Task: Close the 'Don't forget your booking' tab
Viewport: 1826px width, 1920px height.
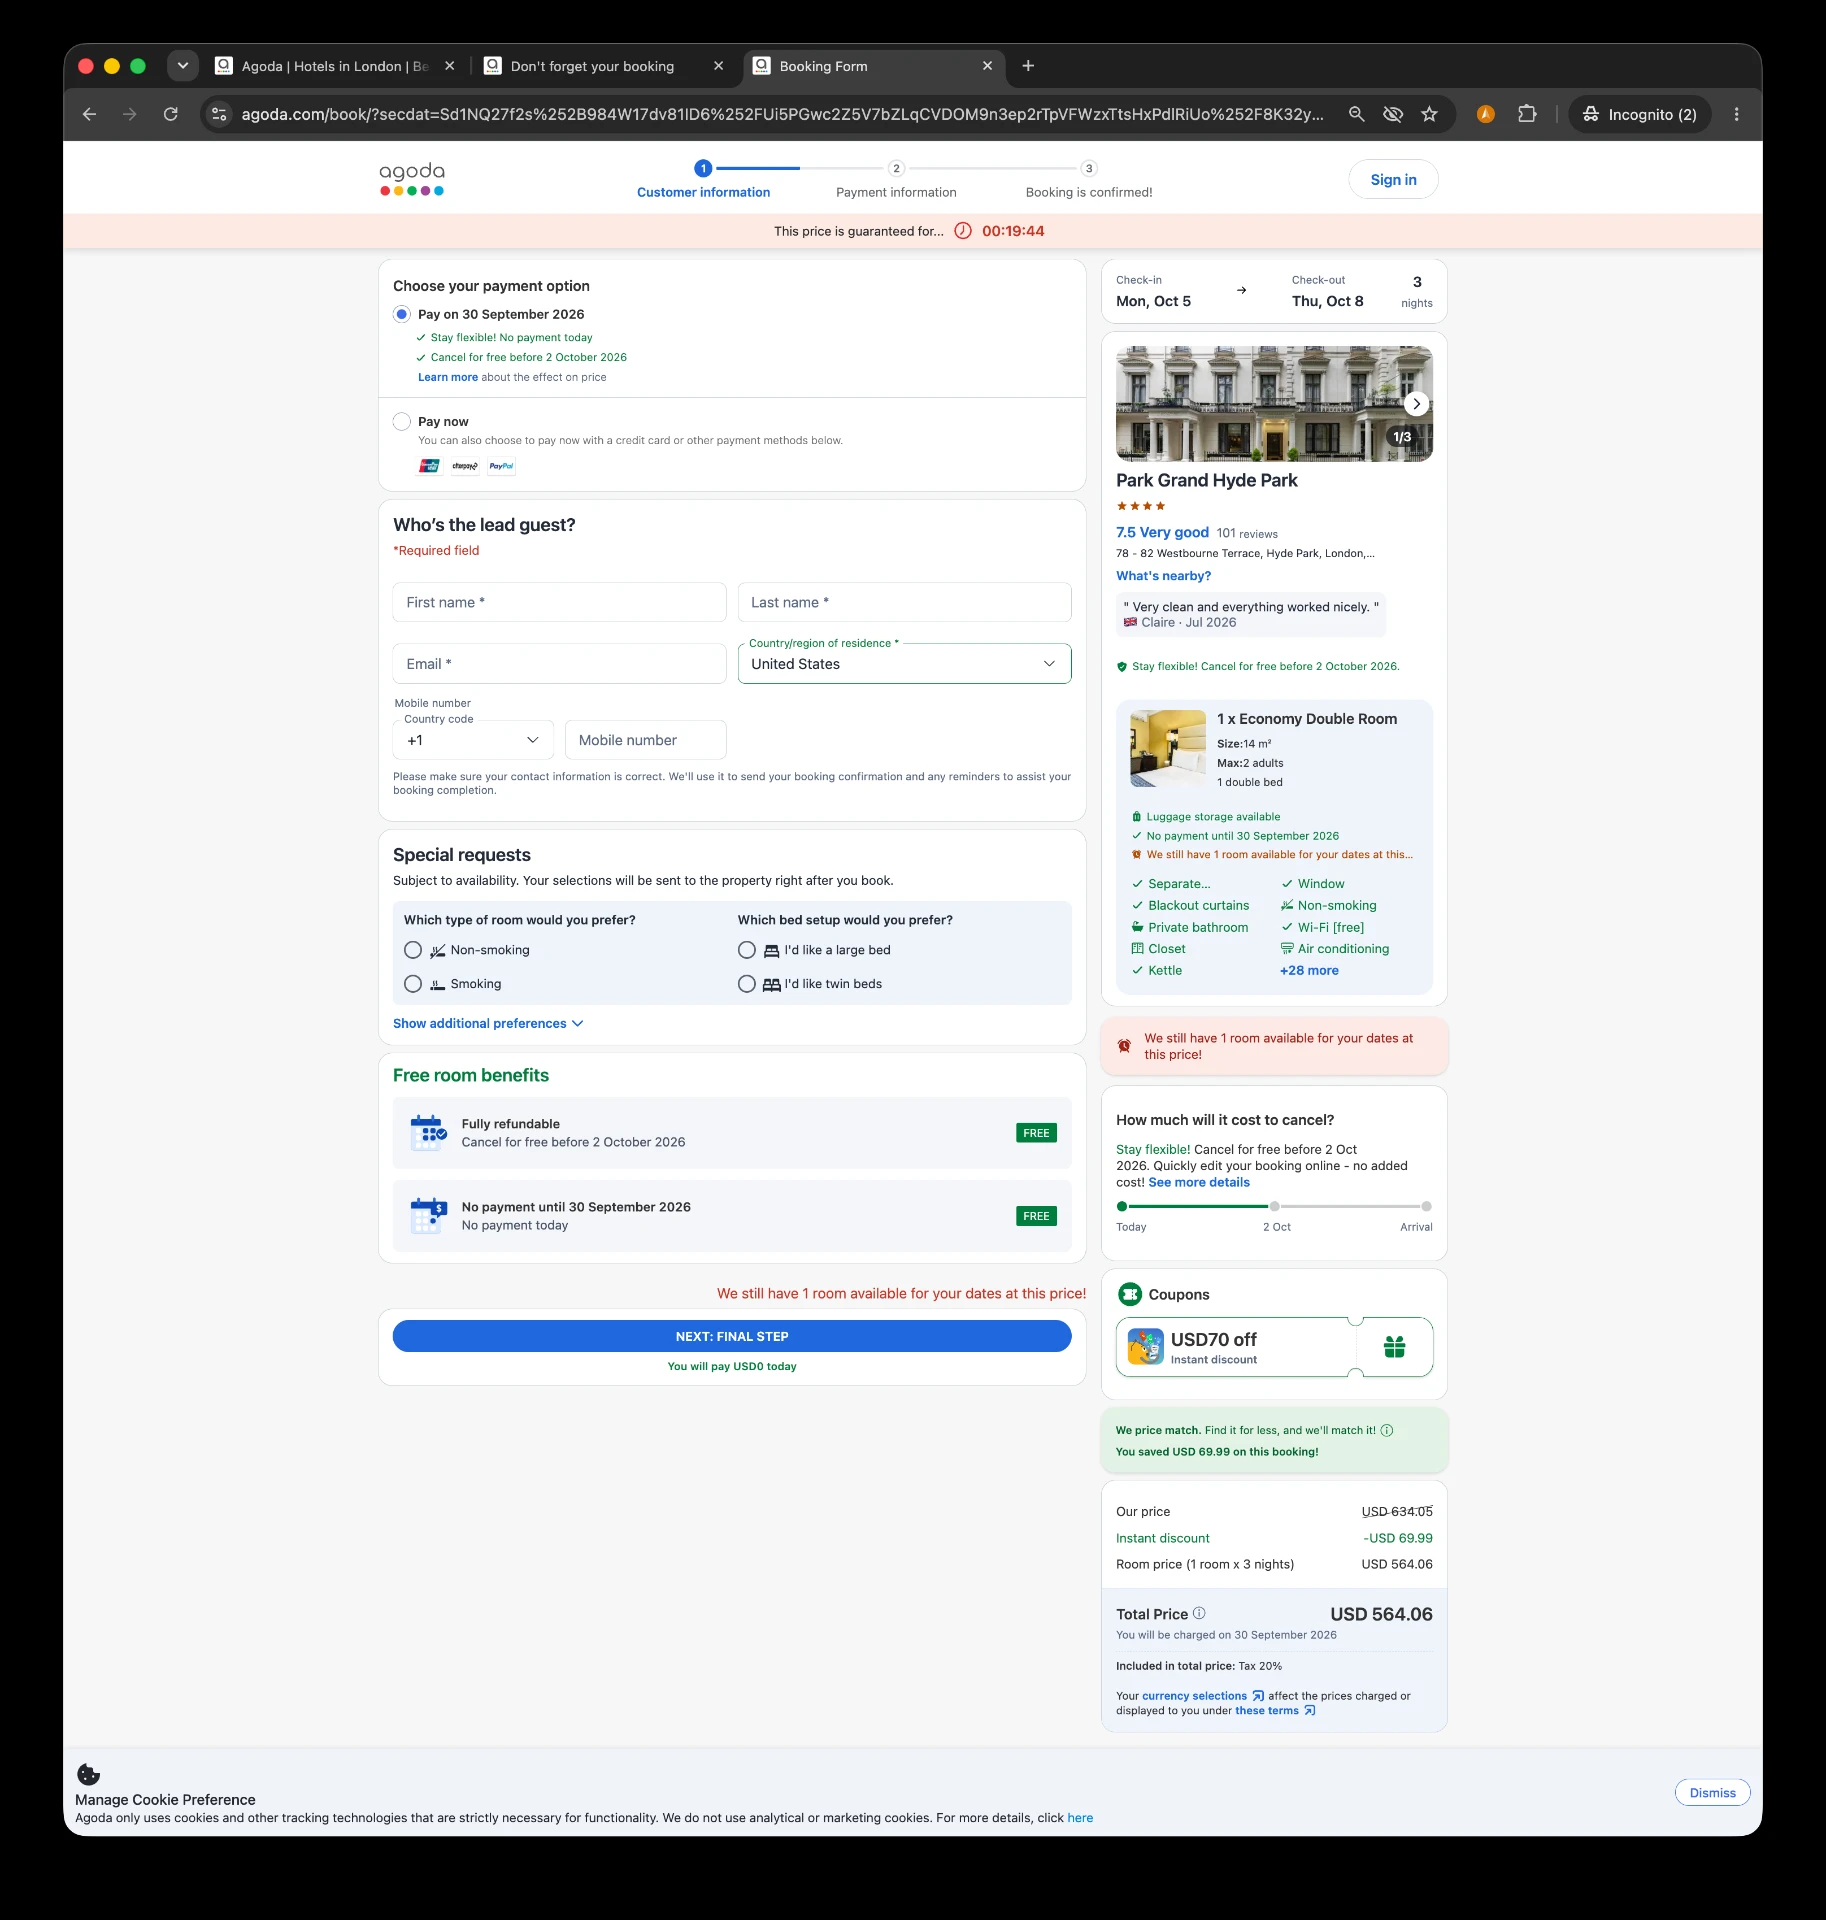Action: click(718, 66)
